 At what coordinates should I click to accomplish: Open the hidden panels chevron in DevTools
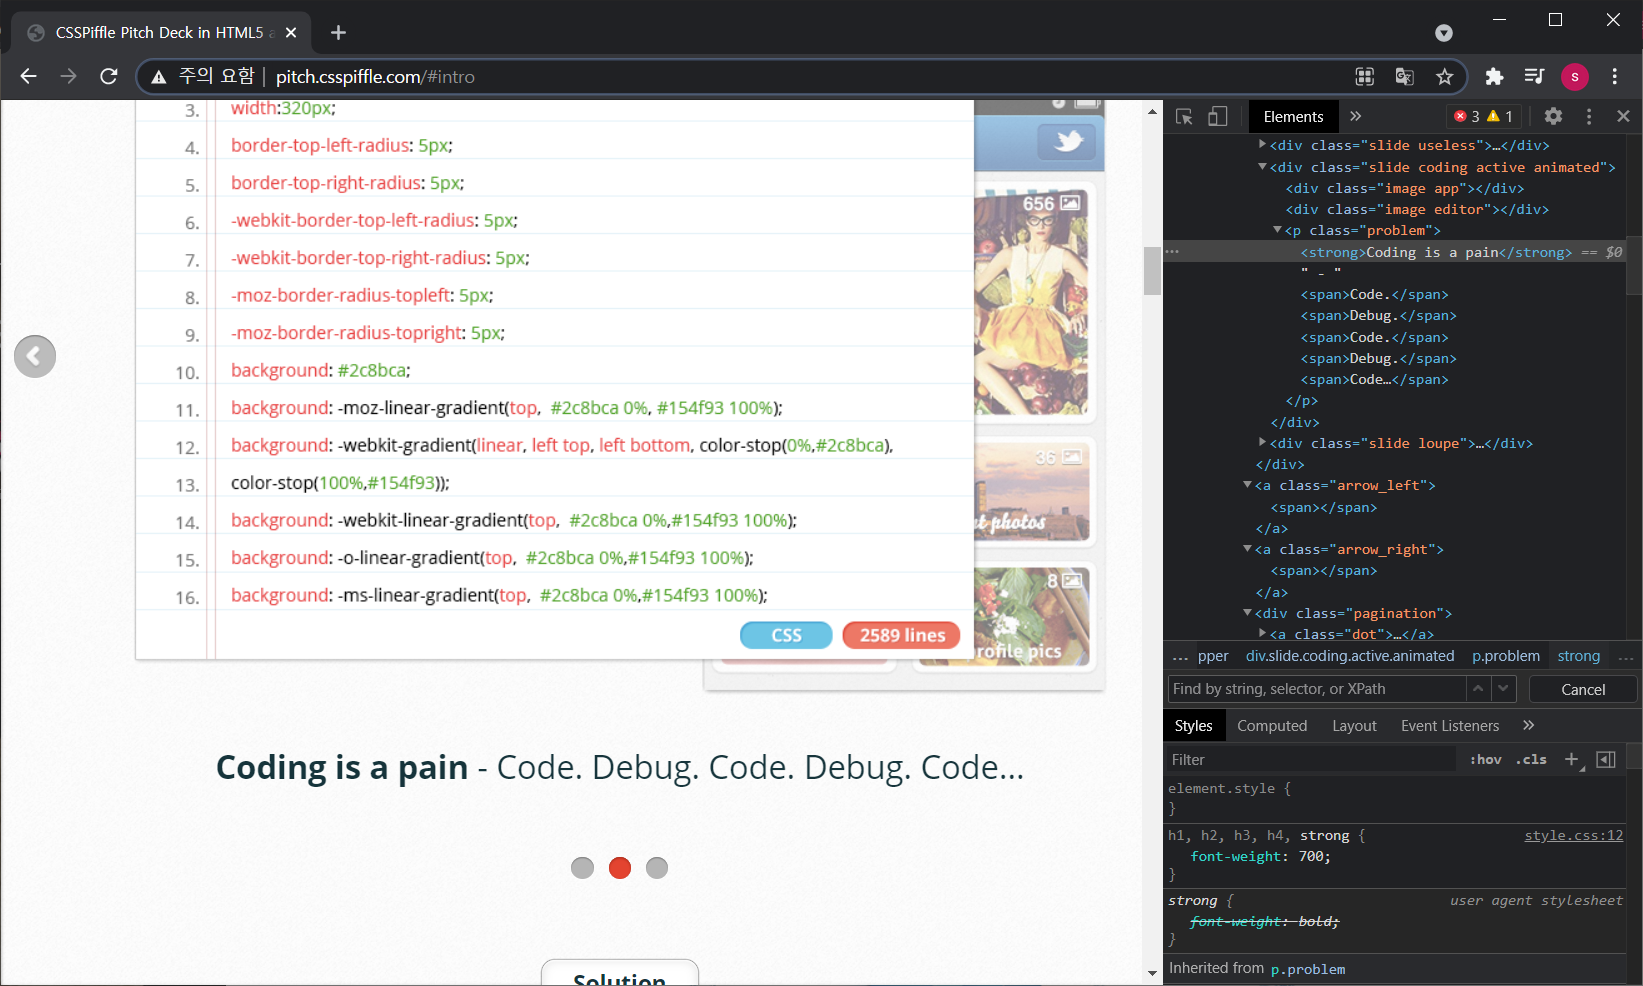tap(1356, 116)
